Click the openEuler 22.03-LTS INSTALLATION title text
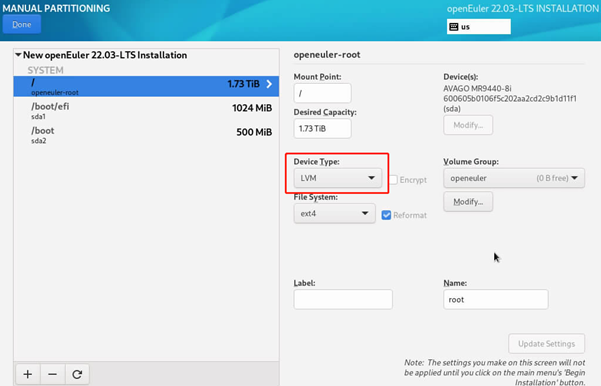Image resolution: width=601 pixels, height=386 pixels. [x=523, y=8]
